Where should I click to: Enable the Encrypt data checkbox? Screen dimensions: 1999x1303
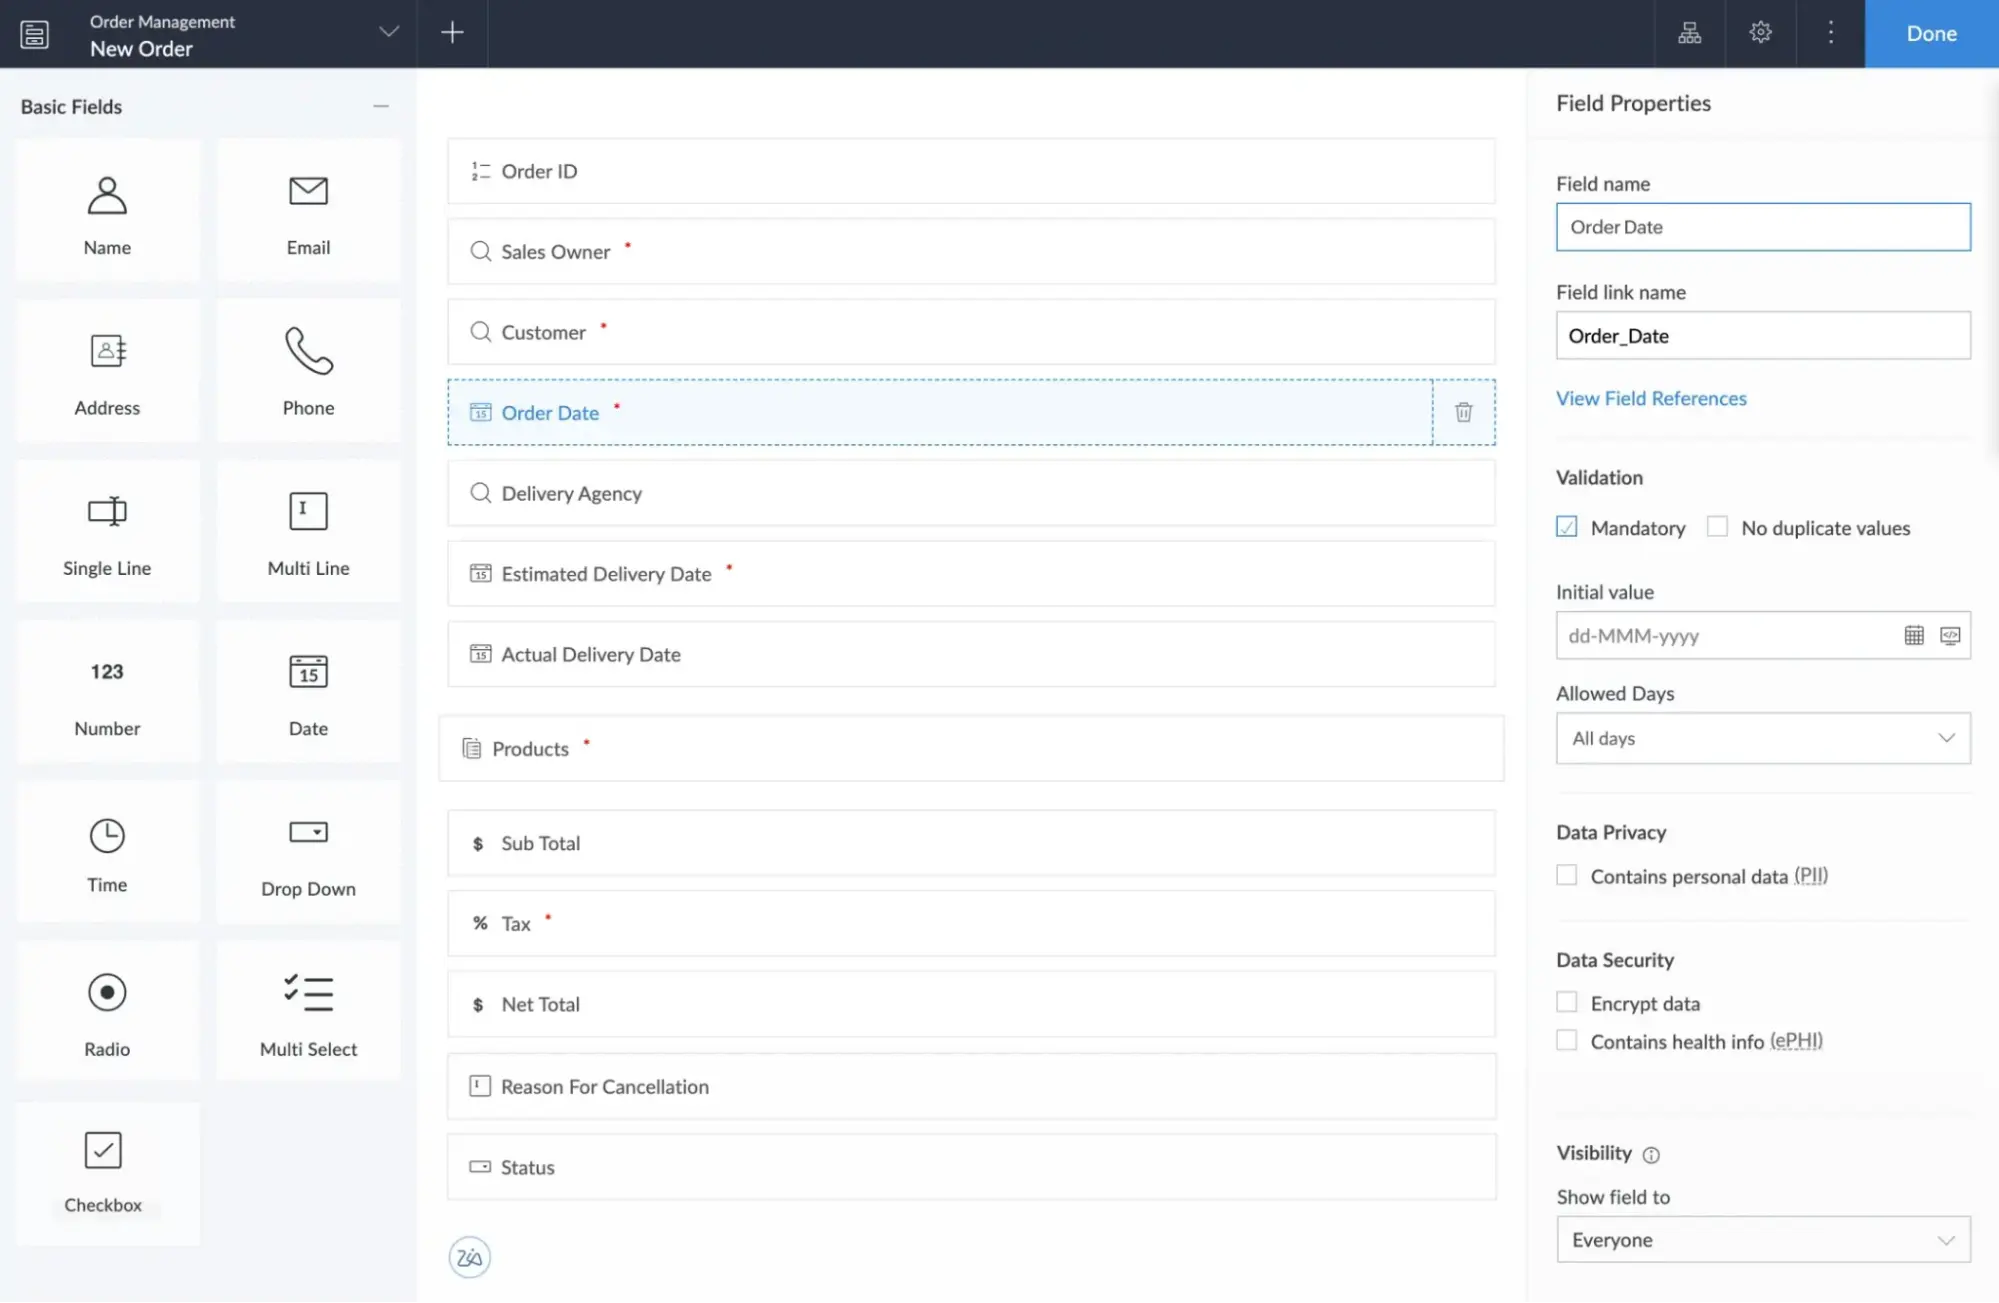click(x=1566, y=1002)
